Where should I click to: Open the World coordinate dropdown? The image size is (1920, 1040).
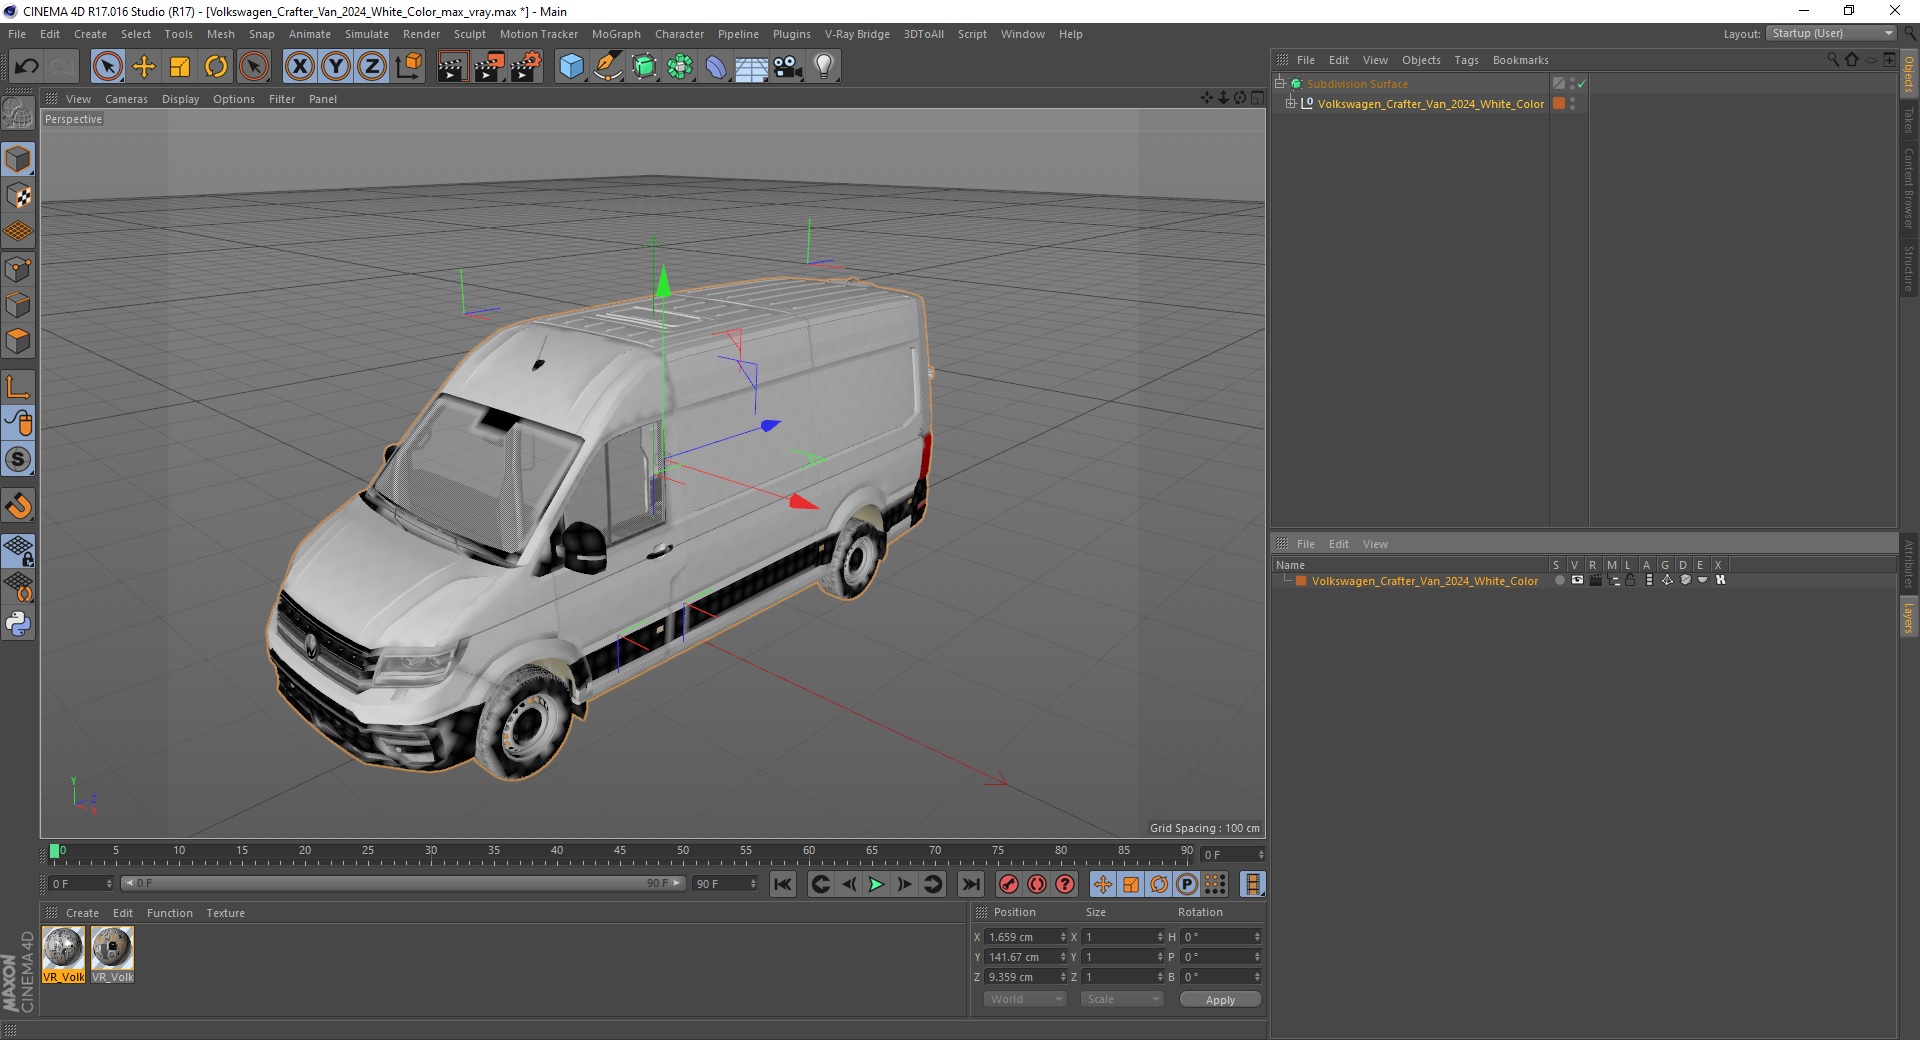pyautogui.click(x=1025, y=999)
